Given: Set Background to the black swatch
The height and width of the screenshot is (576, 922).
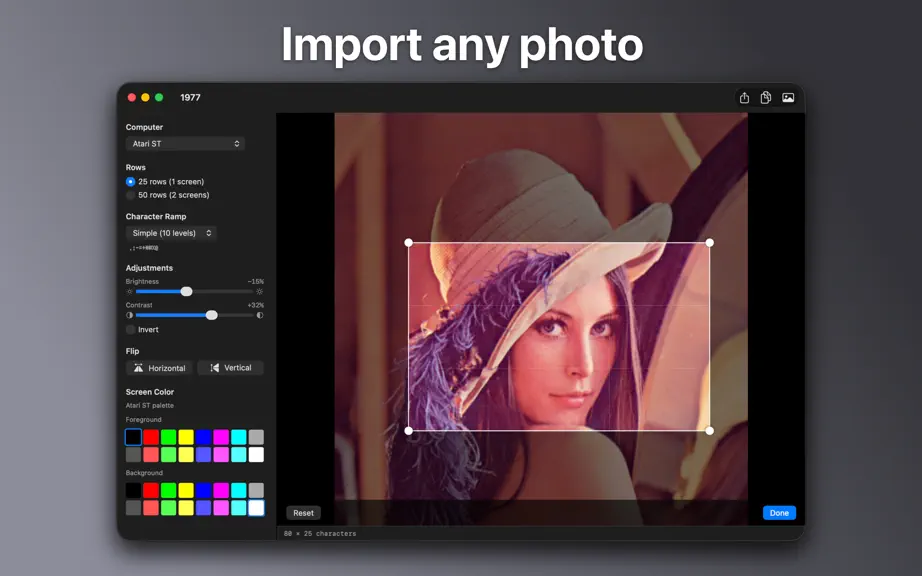Looking at the screenshot, I should click(133, 490).
